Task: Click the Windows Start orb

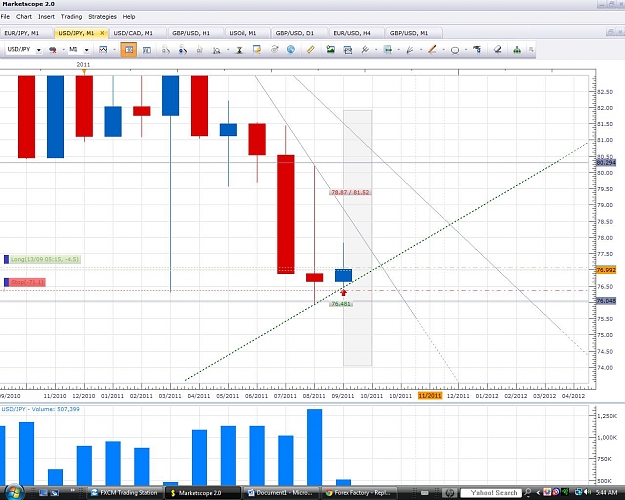Action: (x=14, y=492)
